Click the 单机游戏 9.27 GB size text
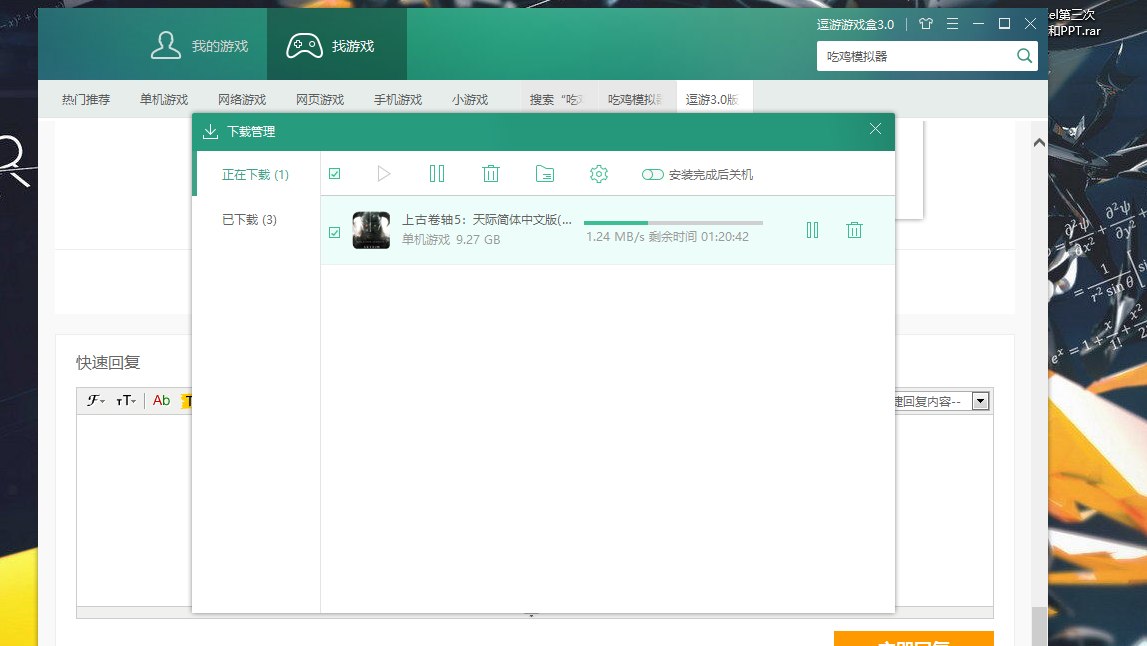1147x646 pixels. pos(451,239)
